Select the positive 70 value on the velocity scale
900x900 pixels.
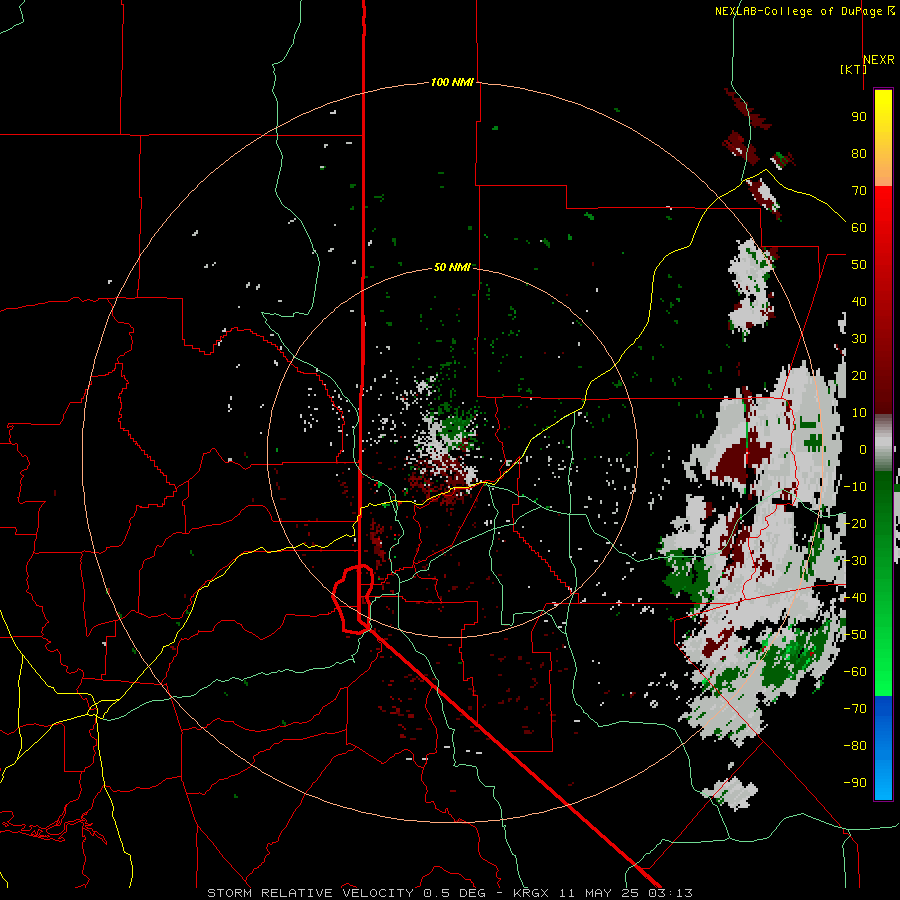tap(859, 191)
